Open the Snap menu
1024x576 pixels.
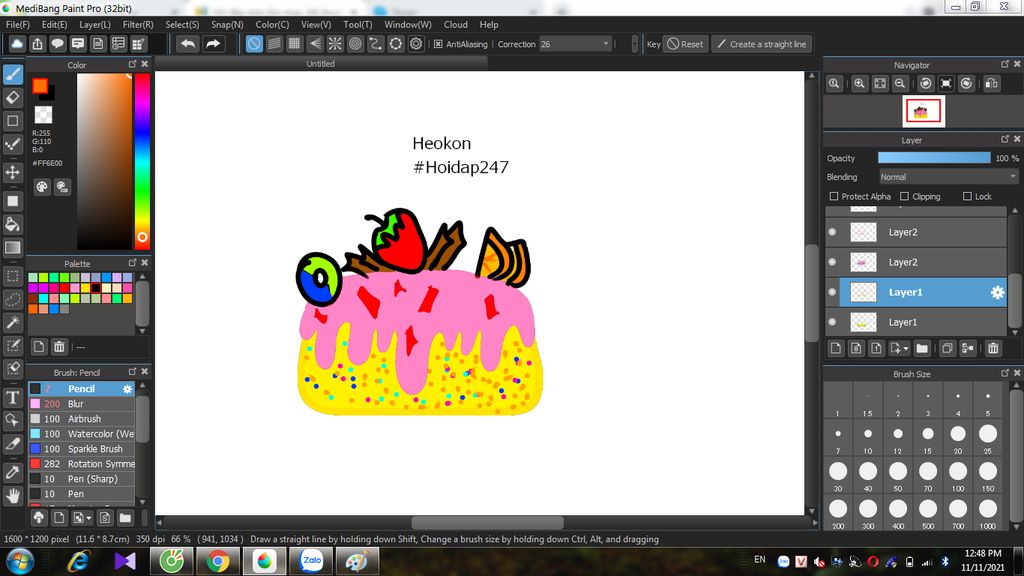point(227,25)
